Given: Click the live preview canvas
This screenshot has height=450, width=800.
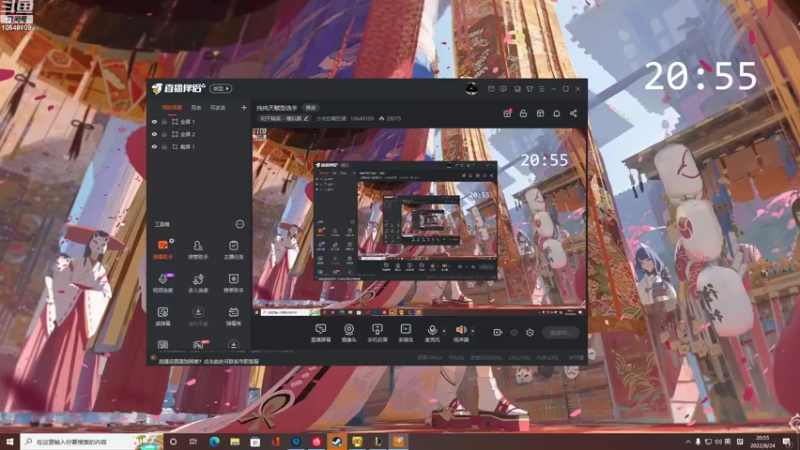Looking at the screenshot, I should [419, 222].
